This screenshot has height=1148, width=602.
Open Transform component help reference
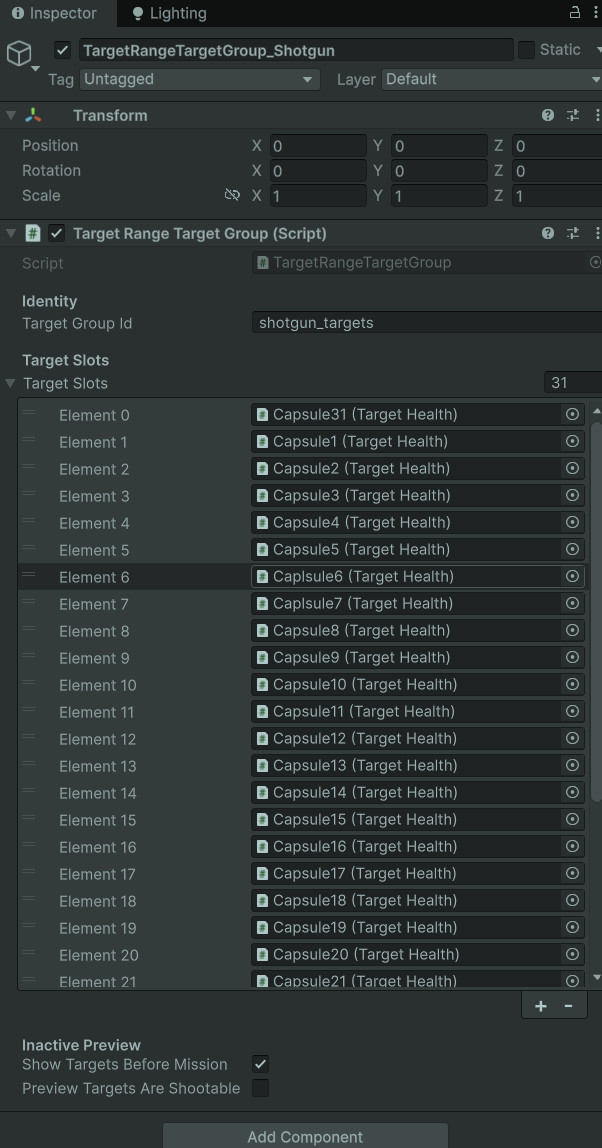[x=548, y=115]
